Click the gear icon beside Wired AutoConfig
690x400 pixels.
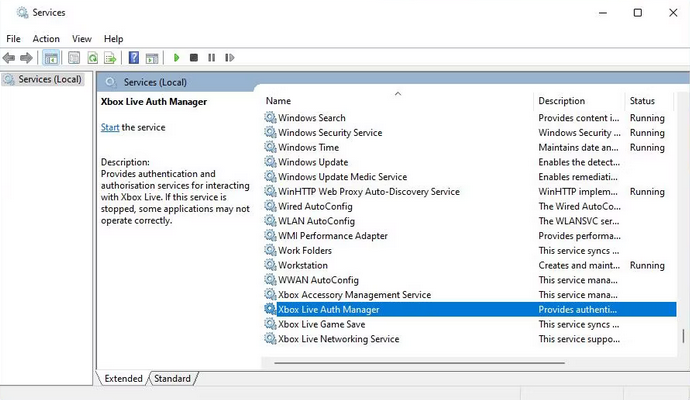270,206
